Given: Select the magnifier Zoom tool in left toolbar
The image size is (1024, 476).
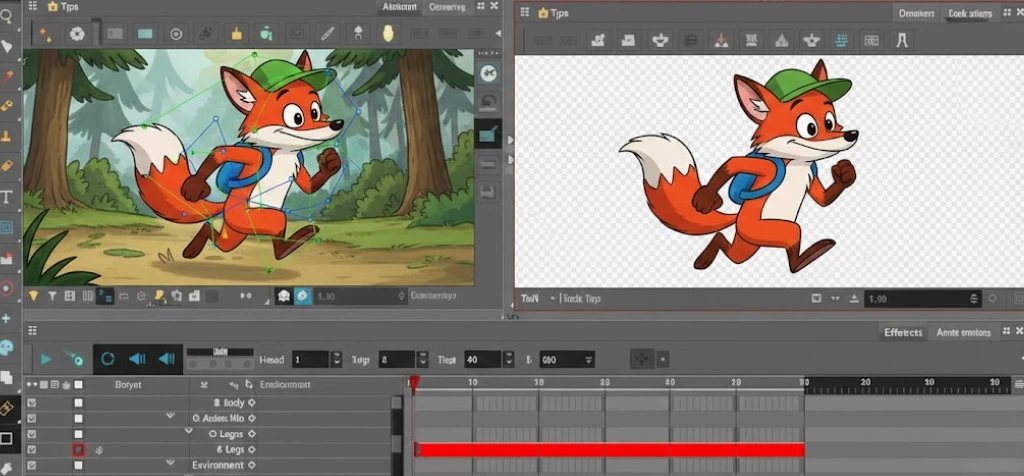Looking at the screenshot, I should point(6,16).
